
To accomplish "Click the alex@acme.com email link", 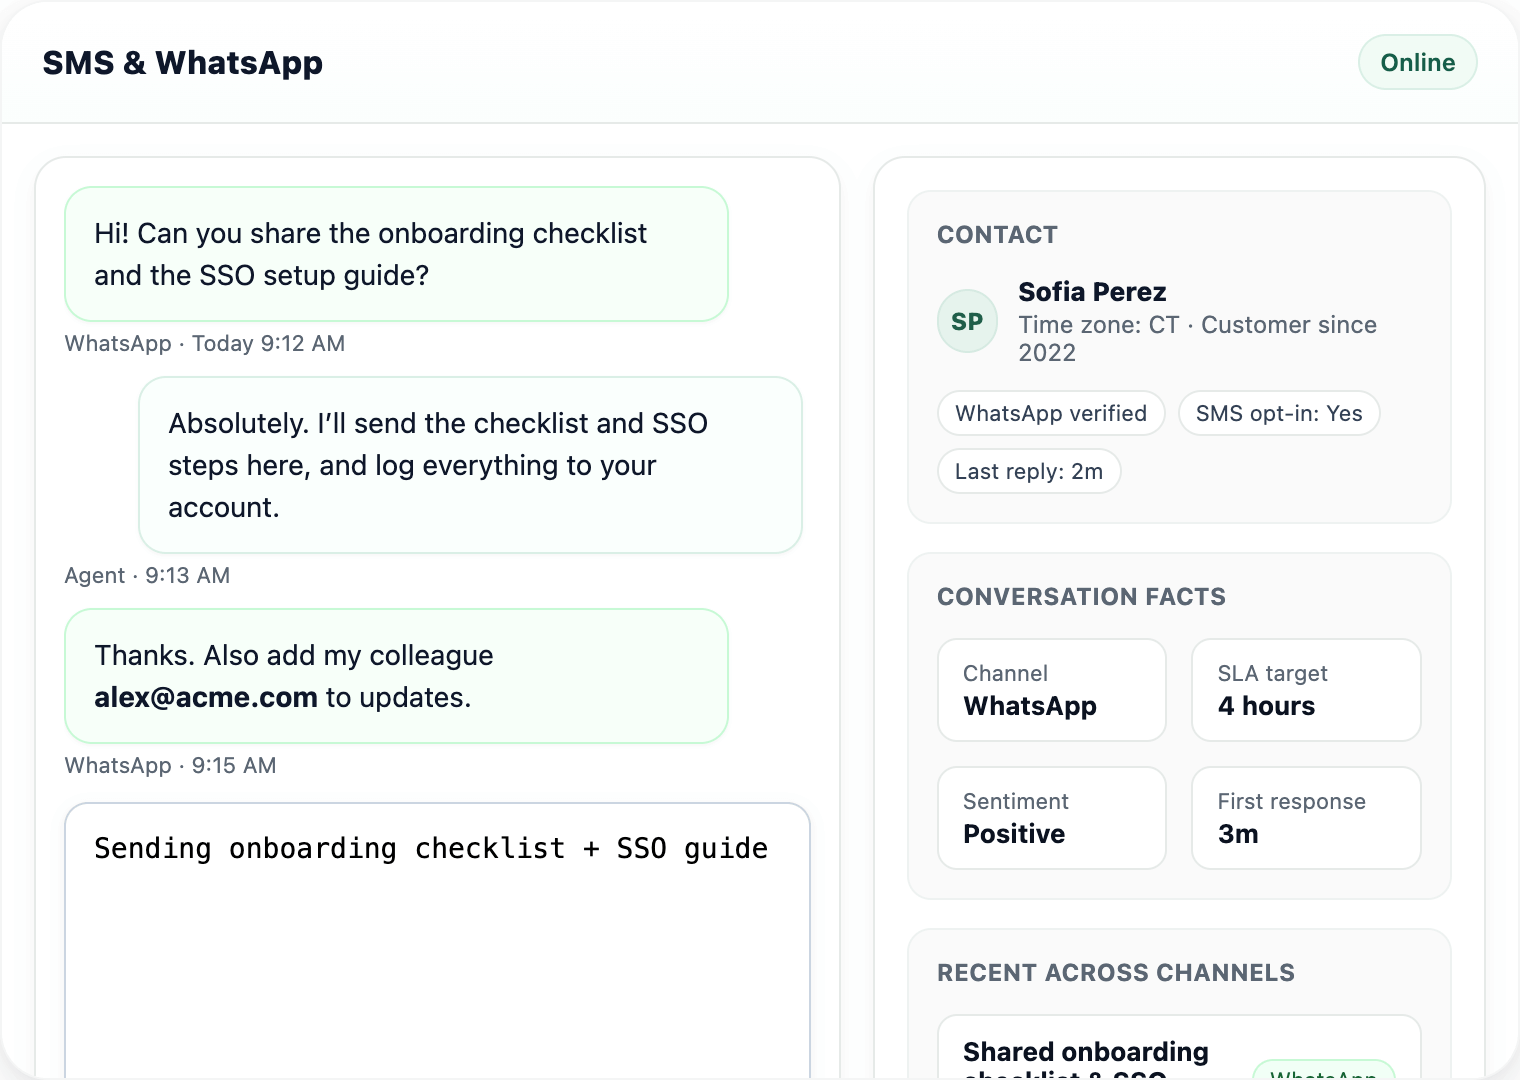I will point(204,697).
